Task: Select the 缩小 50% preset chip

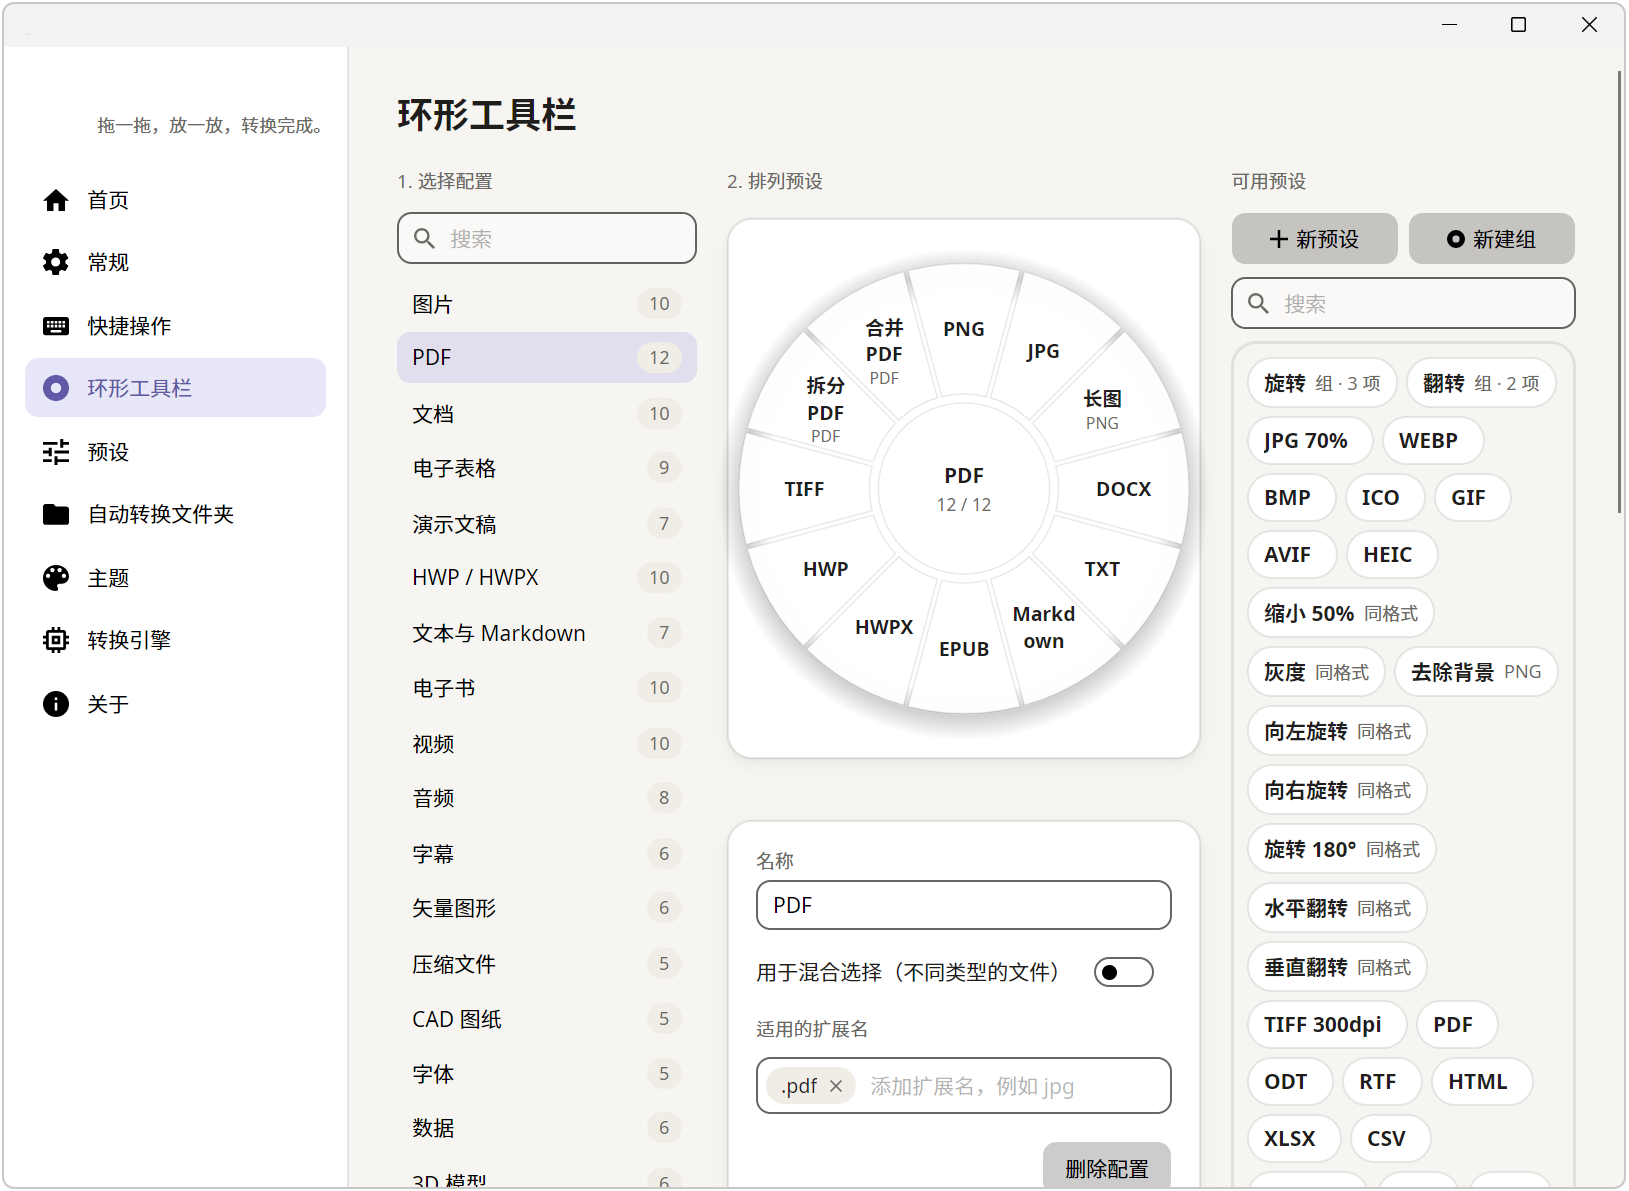Action: 1340,613
